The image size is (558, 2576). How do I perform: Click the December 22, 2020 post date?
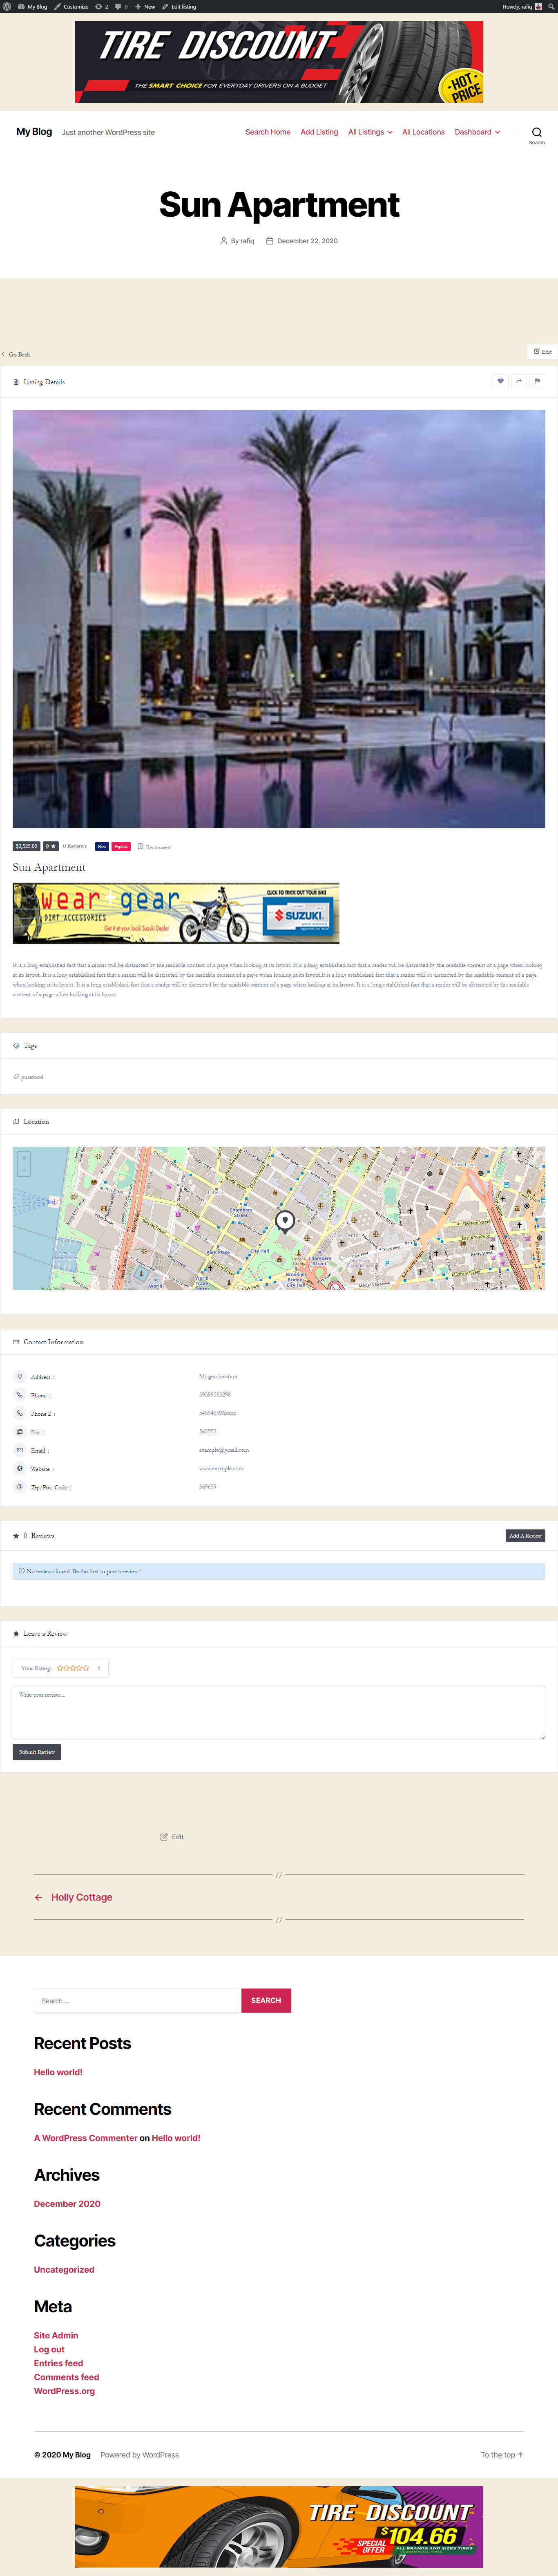click(307, 241)
